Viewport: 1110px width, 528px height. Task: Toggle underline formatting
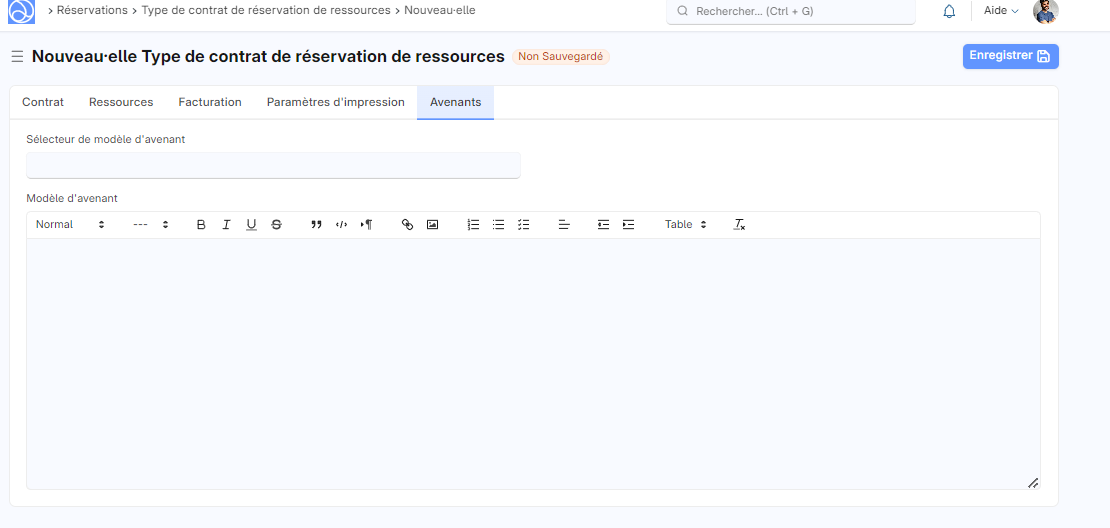(x=251, y=224)
